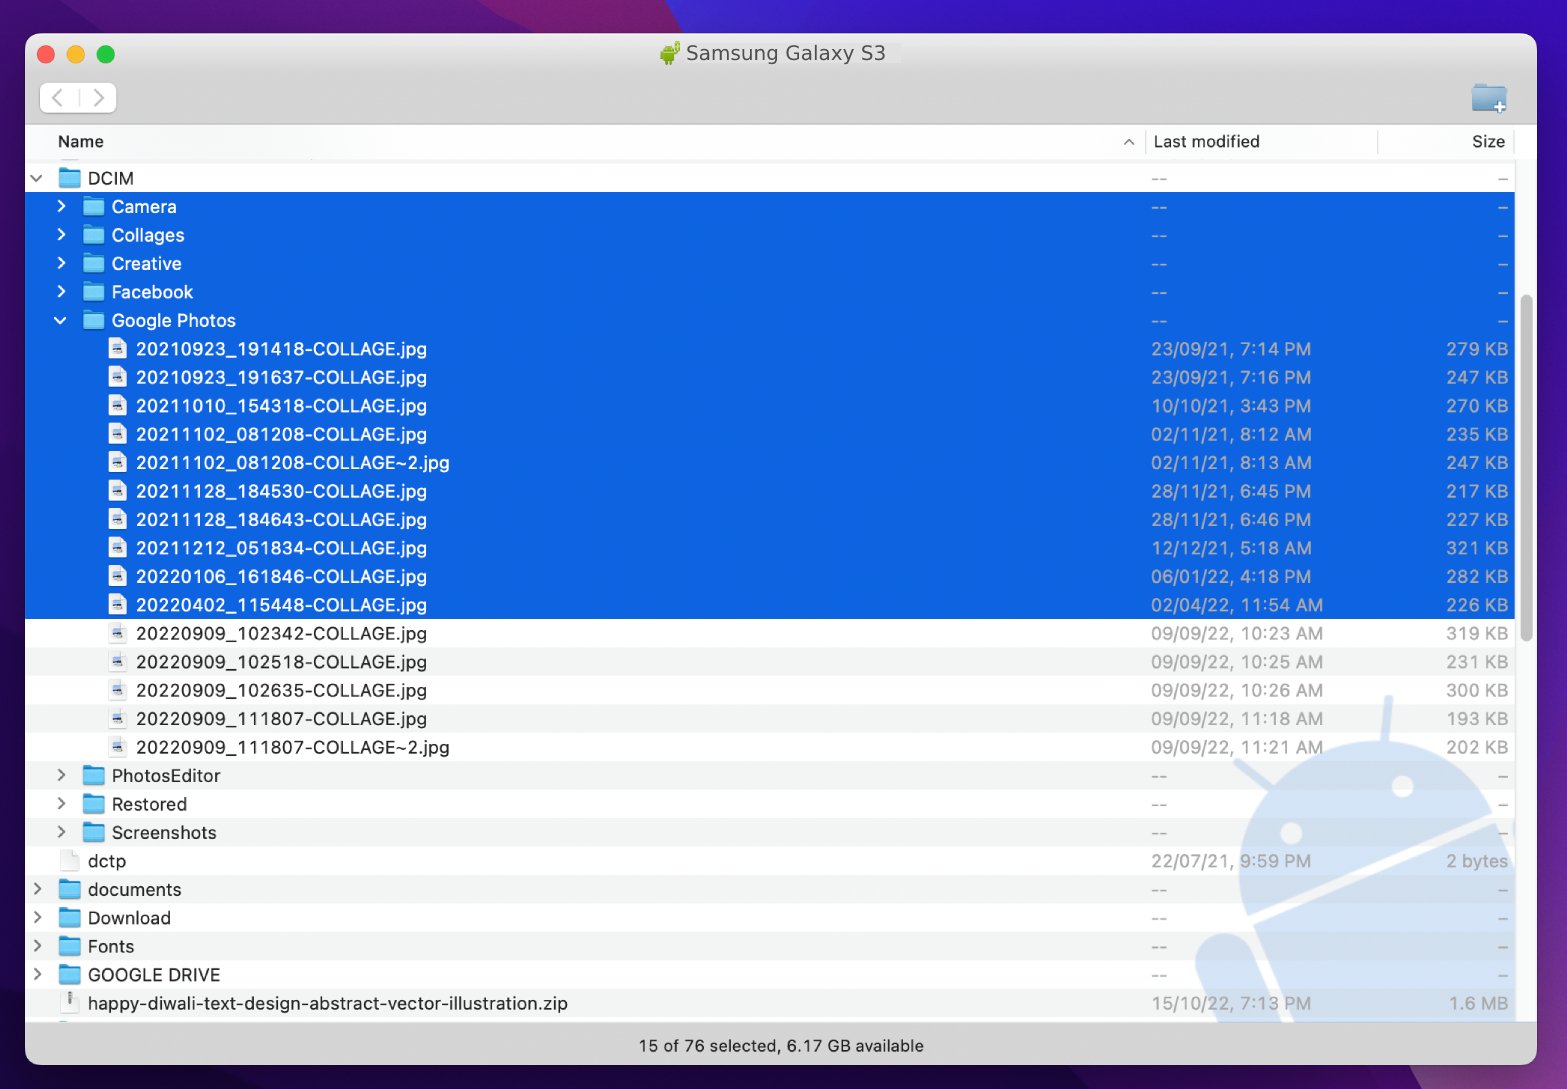Click the 2 bytes size cell
The image size is (1567, 1089).
click(1477, 861)
